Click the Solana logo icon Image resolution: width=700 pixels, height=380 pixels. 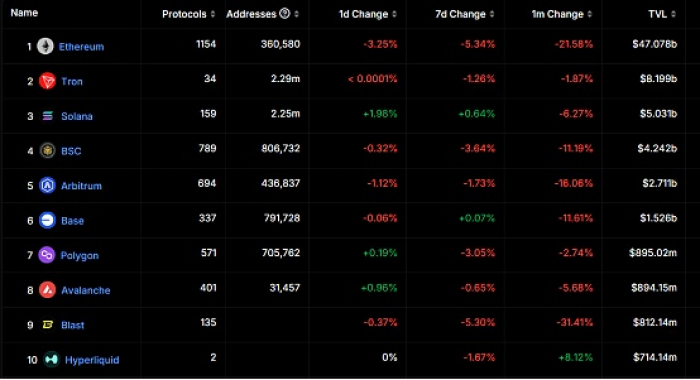47,116
